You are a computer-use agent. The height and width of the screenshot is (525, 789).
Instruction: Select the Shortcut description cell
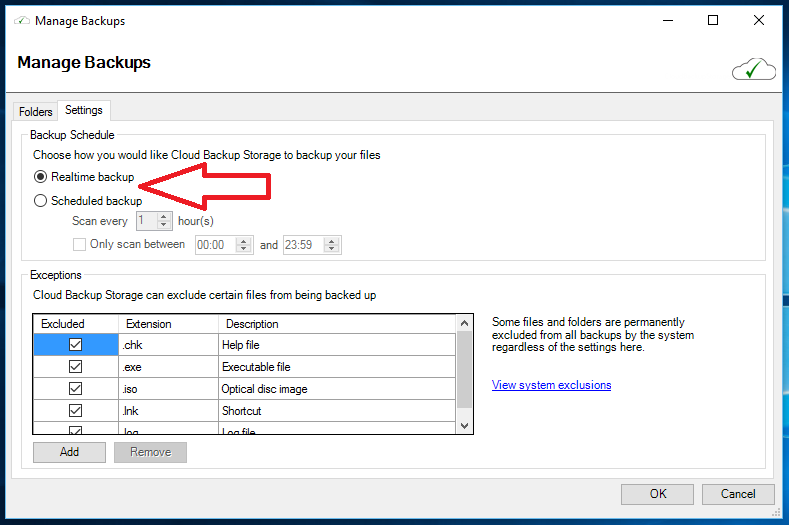coord(337,411)
